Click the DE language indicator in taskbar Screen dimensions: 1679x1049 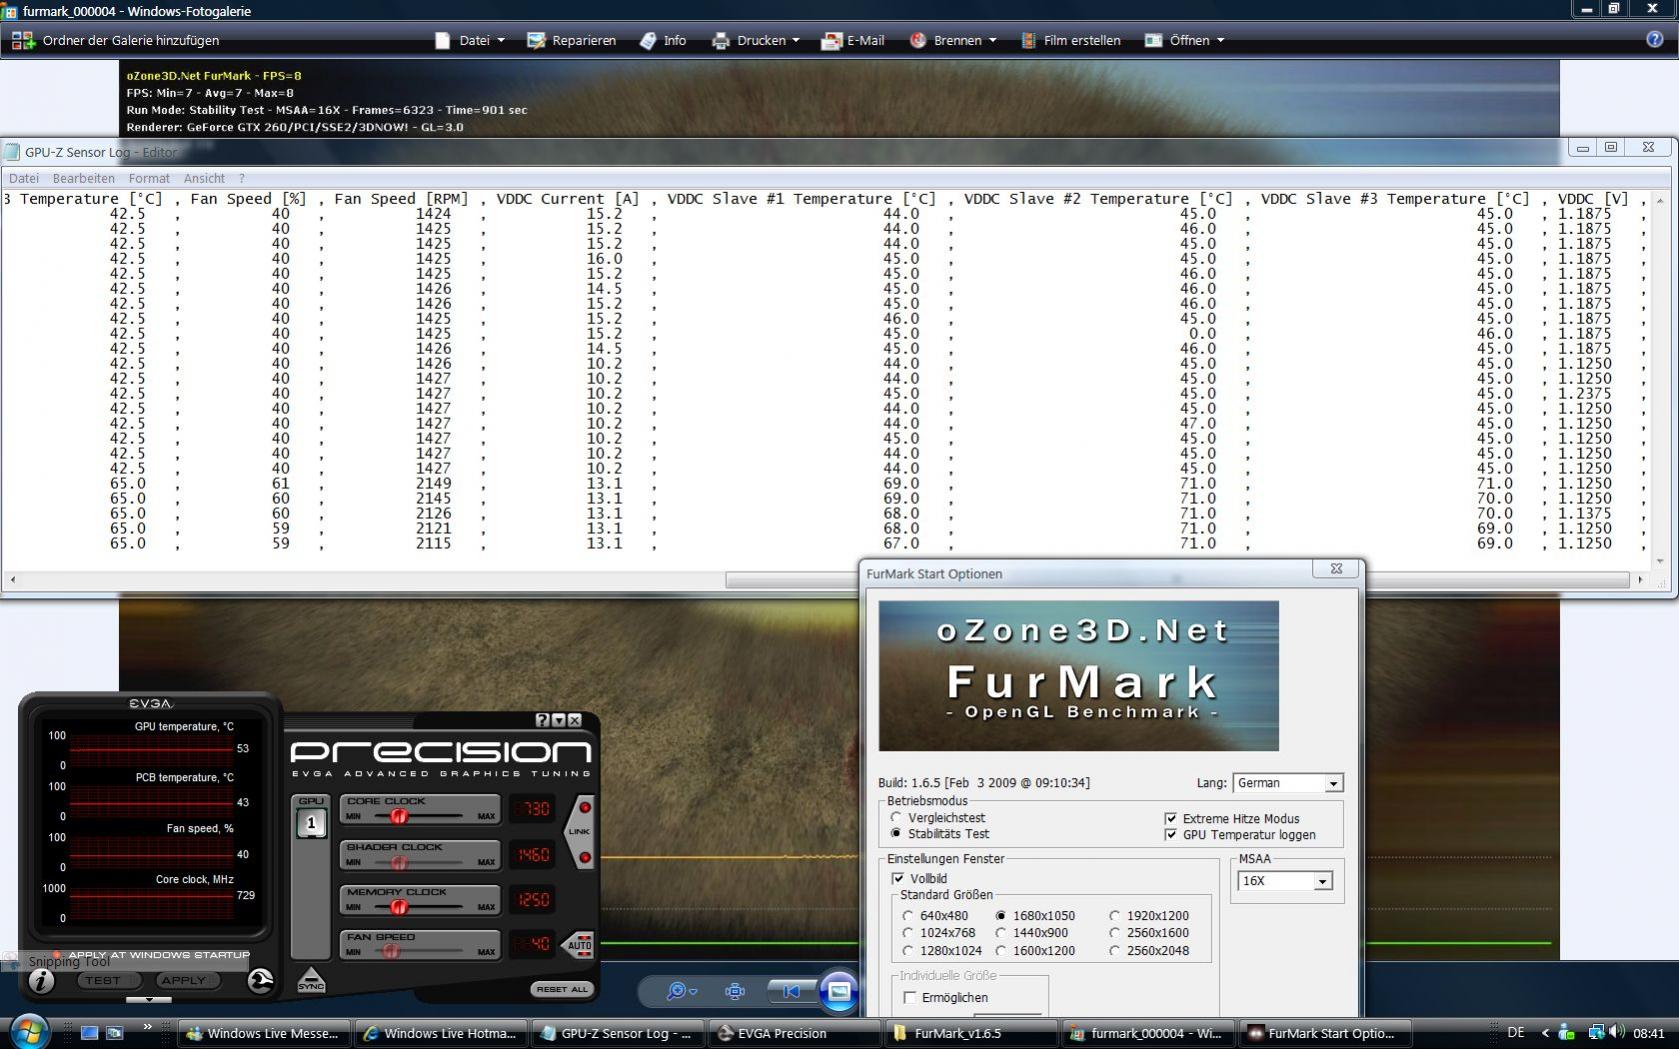click(x=1516, y=1033)
